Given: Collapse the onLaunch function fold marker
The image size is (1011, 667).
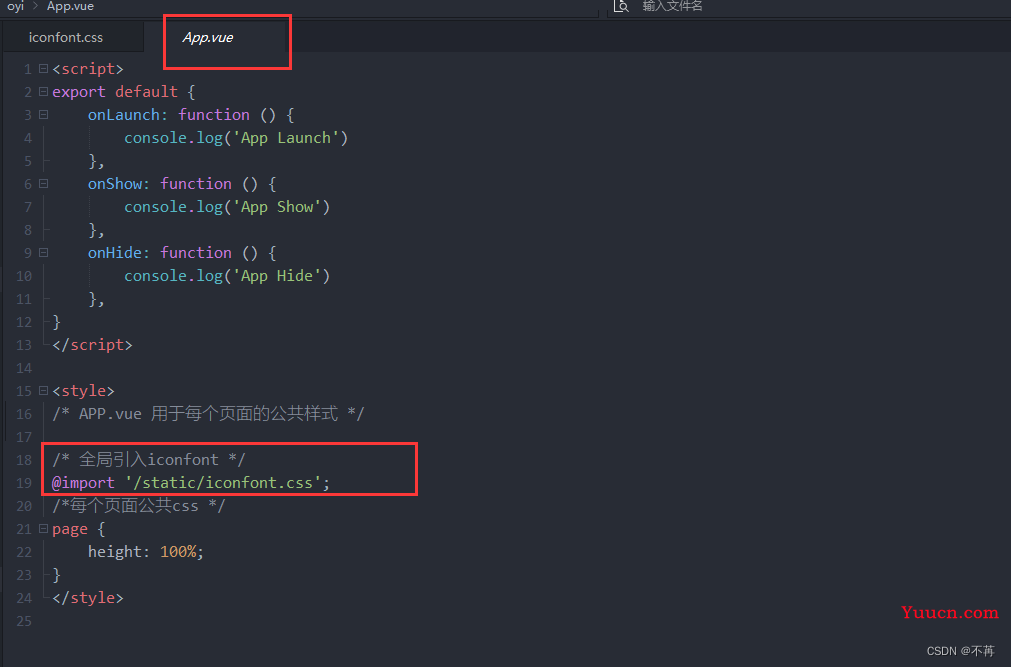Looking at the screenshot, I should click(x=43, y=115).
